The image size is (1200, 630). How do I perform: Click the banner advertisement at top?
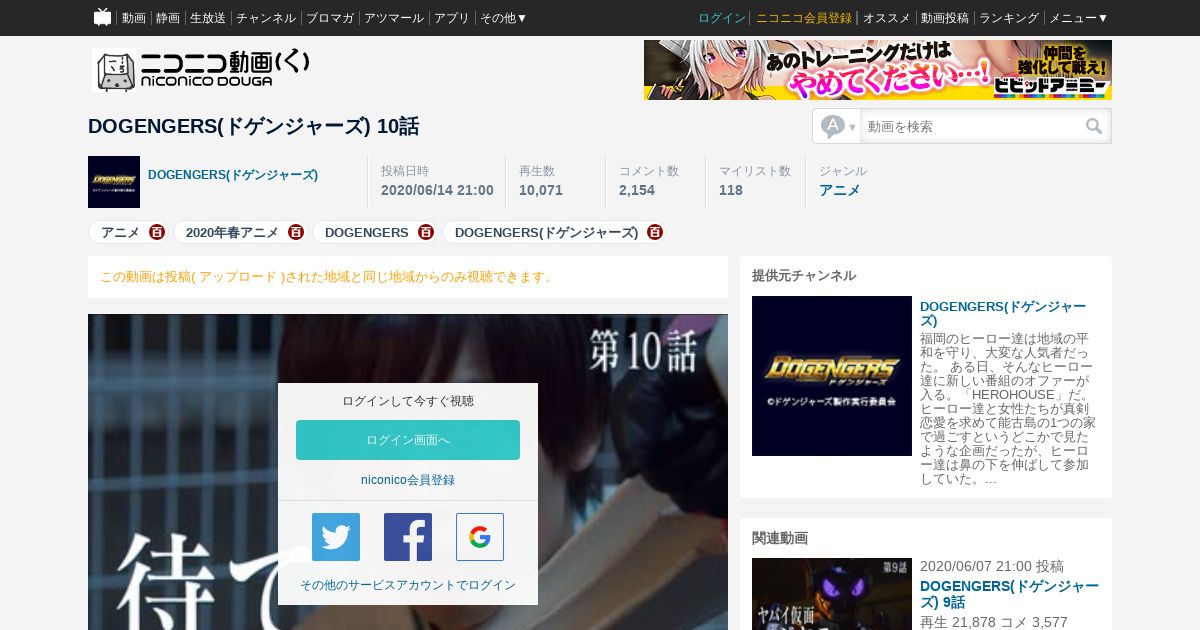pos(878,70)
